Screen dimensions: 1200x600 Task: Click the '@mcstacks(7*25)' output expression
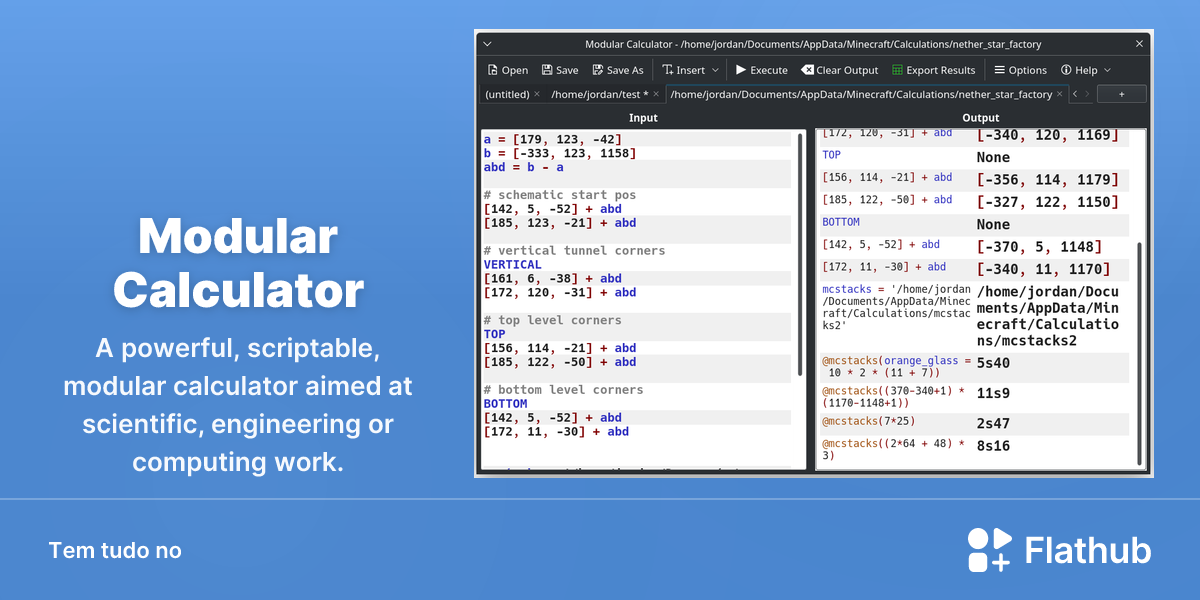(x=869, y=422)
